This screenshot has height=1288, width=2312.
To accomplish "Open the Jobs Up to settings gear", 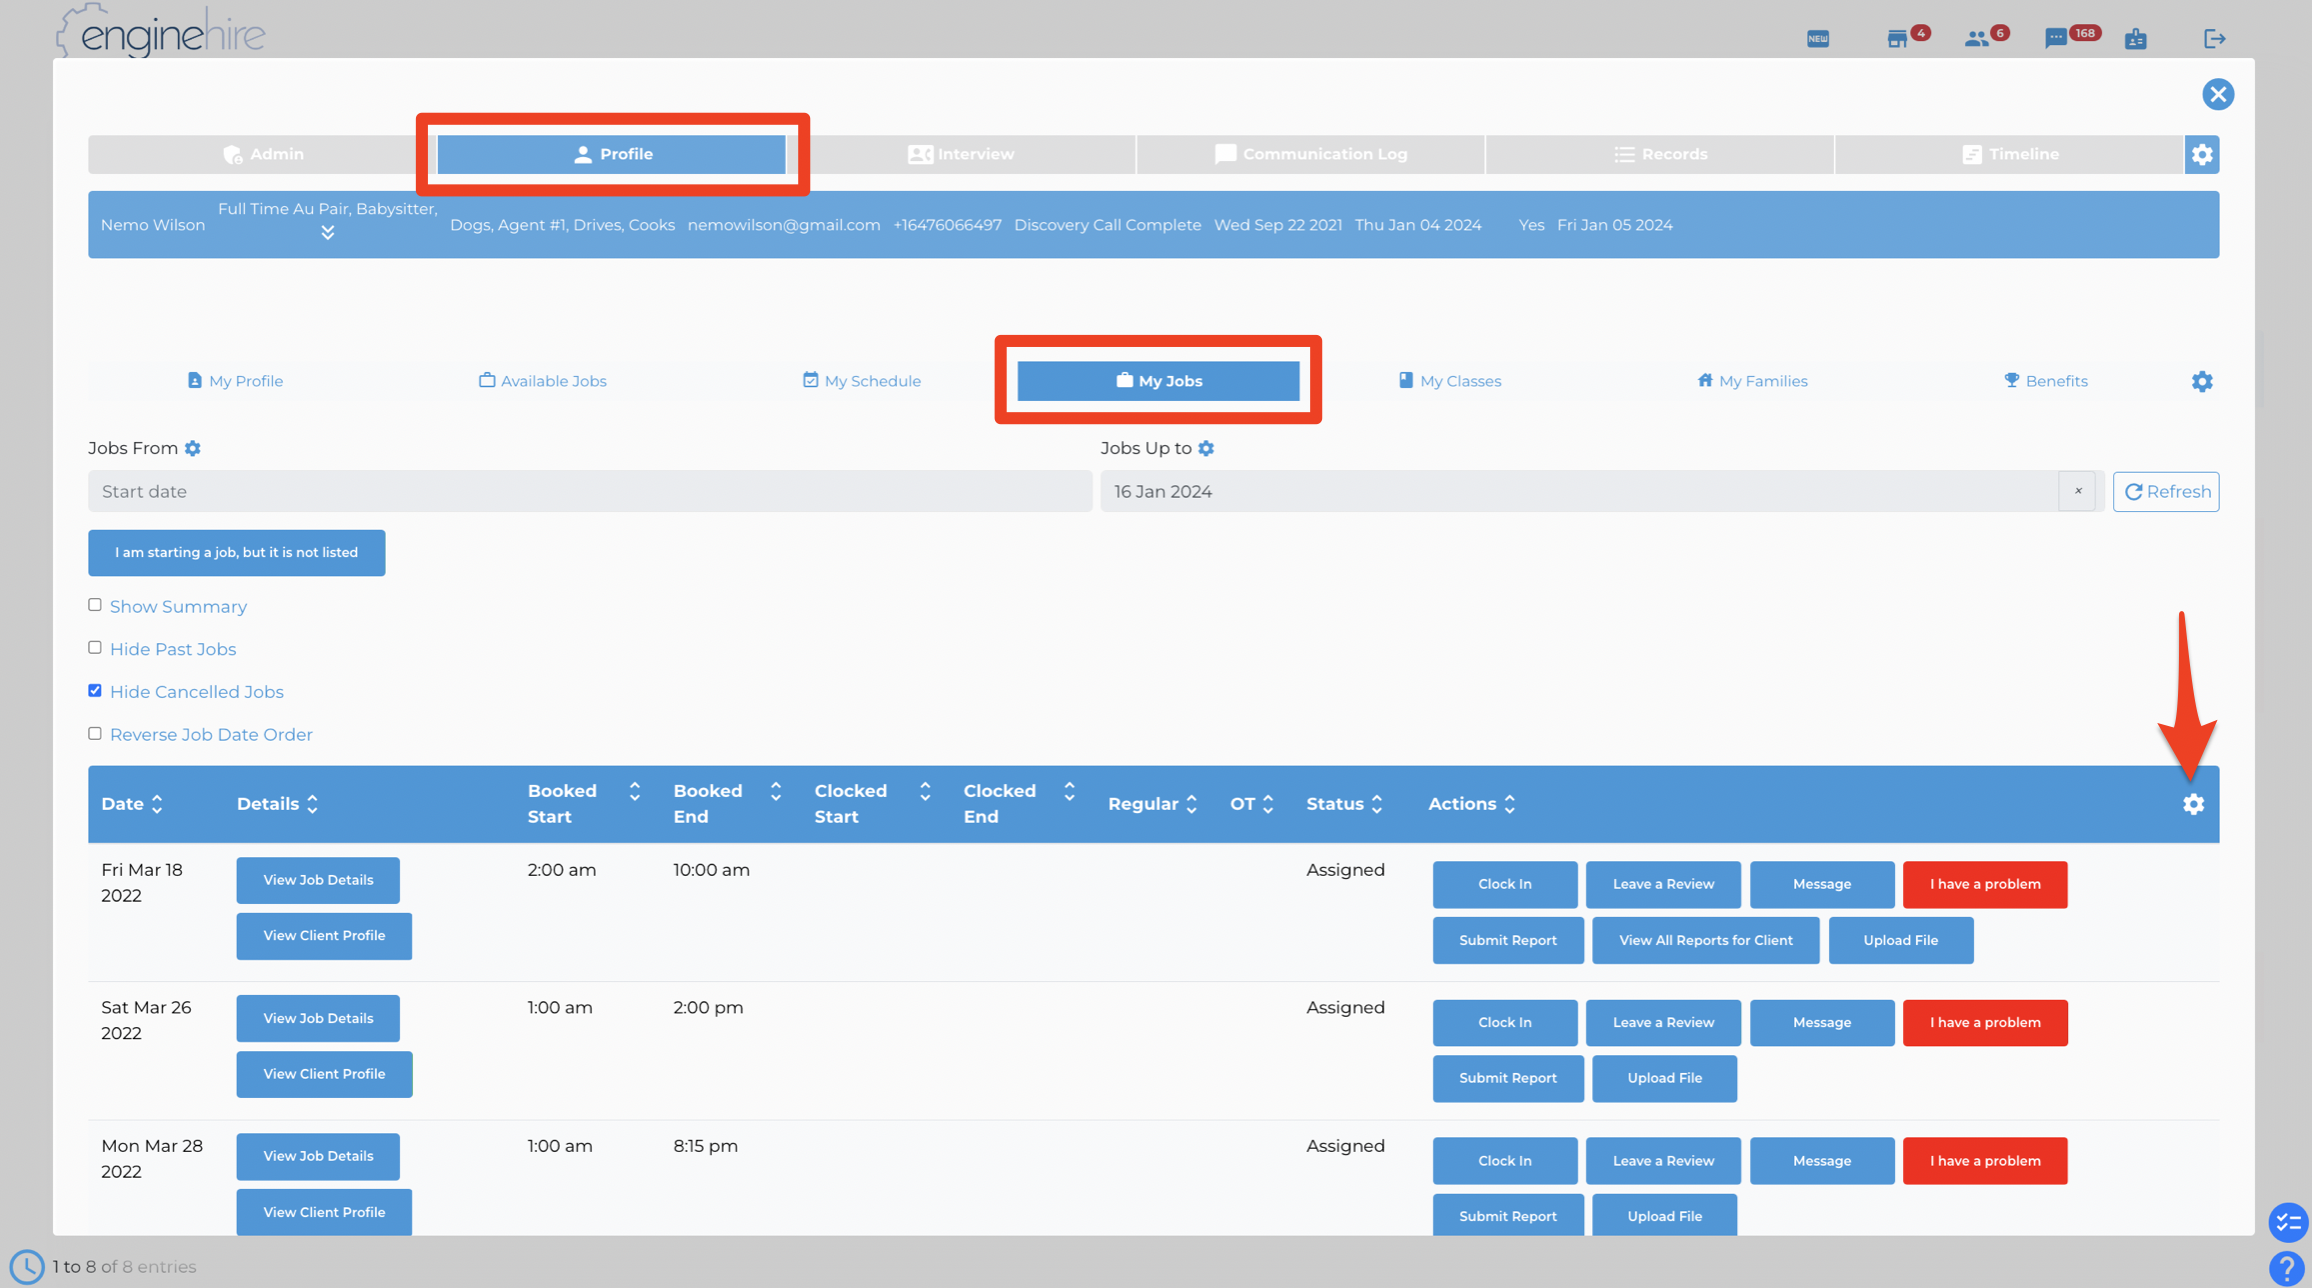I will [x=1206, y=448].
